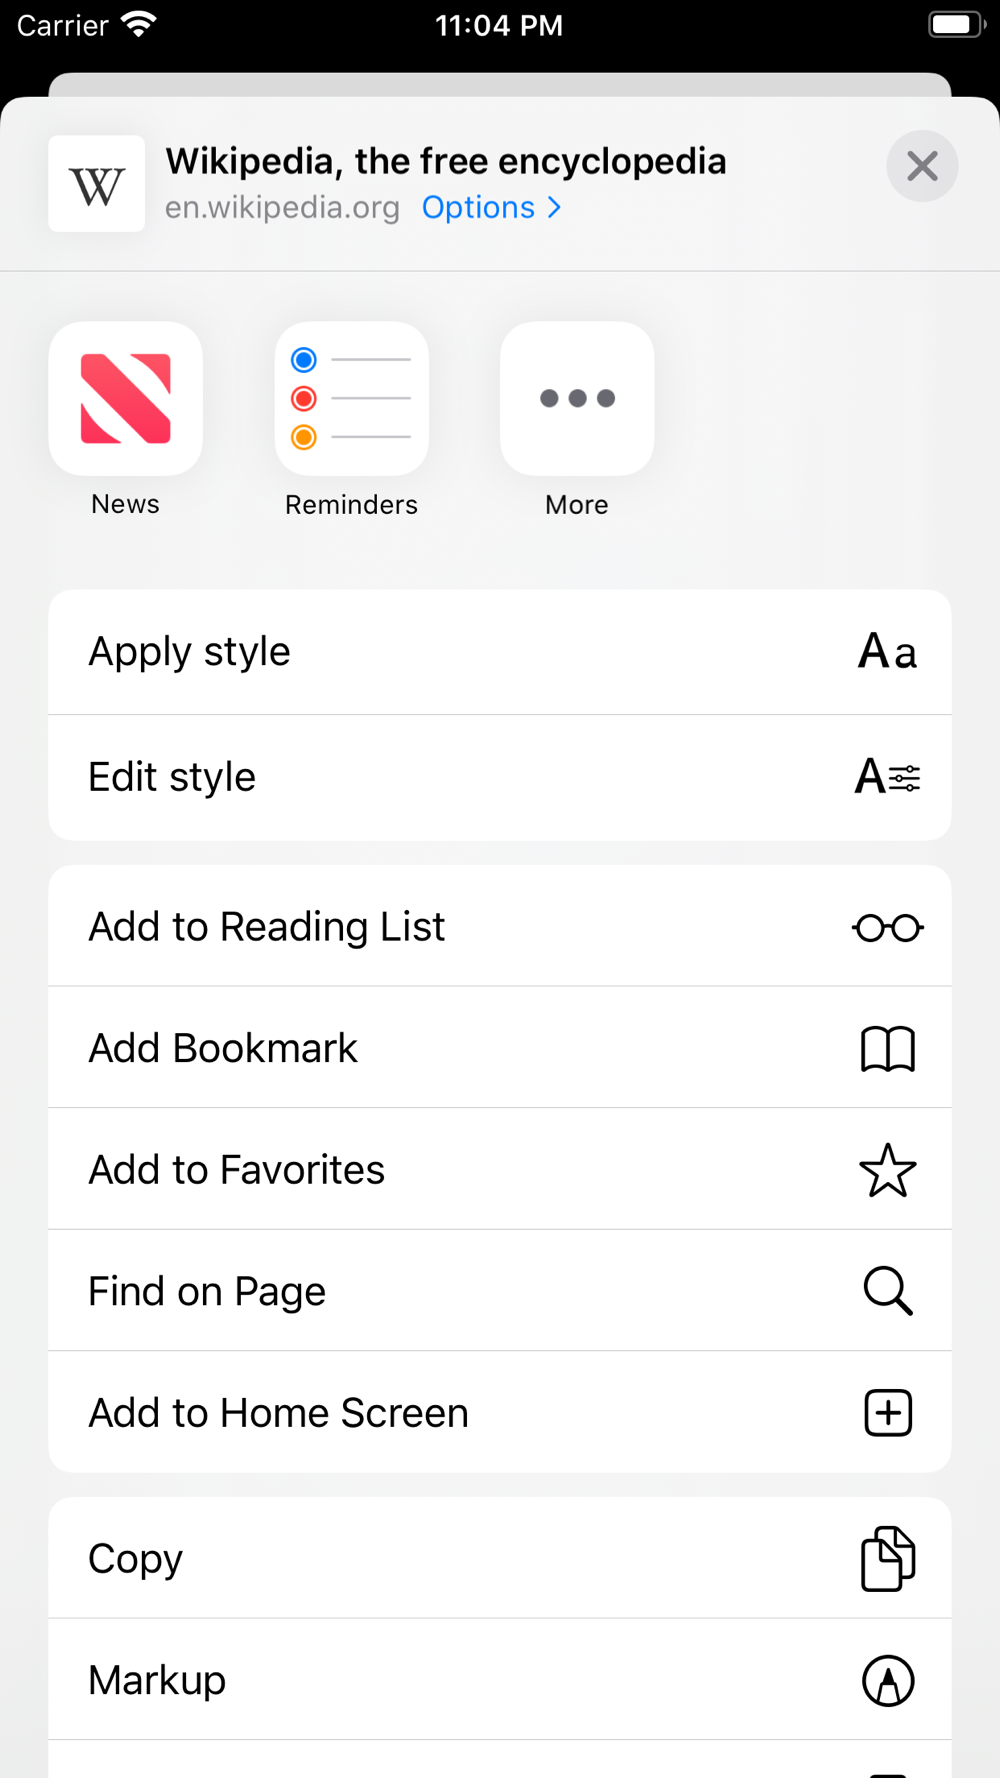The width and height of the screenshot is (1000, 1778).
Task: Select the Find on Page action
Action: pos(500,1291)
